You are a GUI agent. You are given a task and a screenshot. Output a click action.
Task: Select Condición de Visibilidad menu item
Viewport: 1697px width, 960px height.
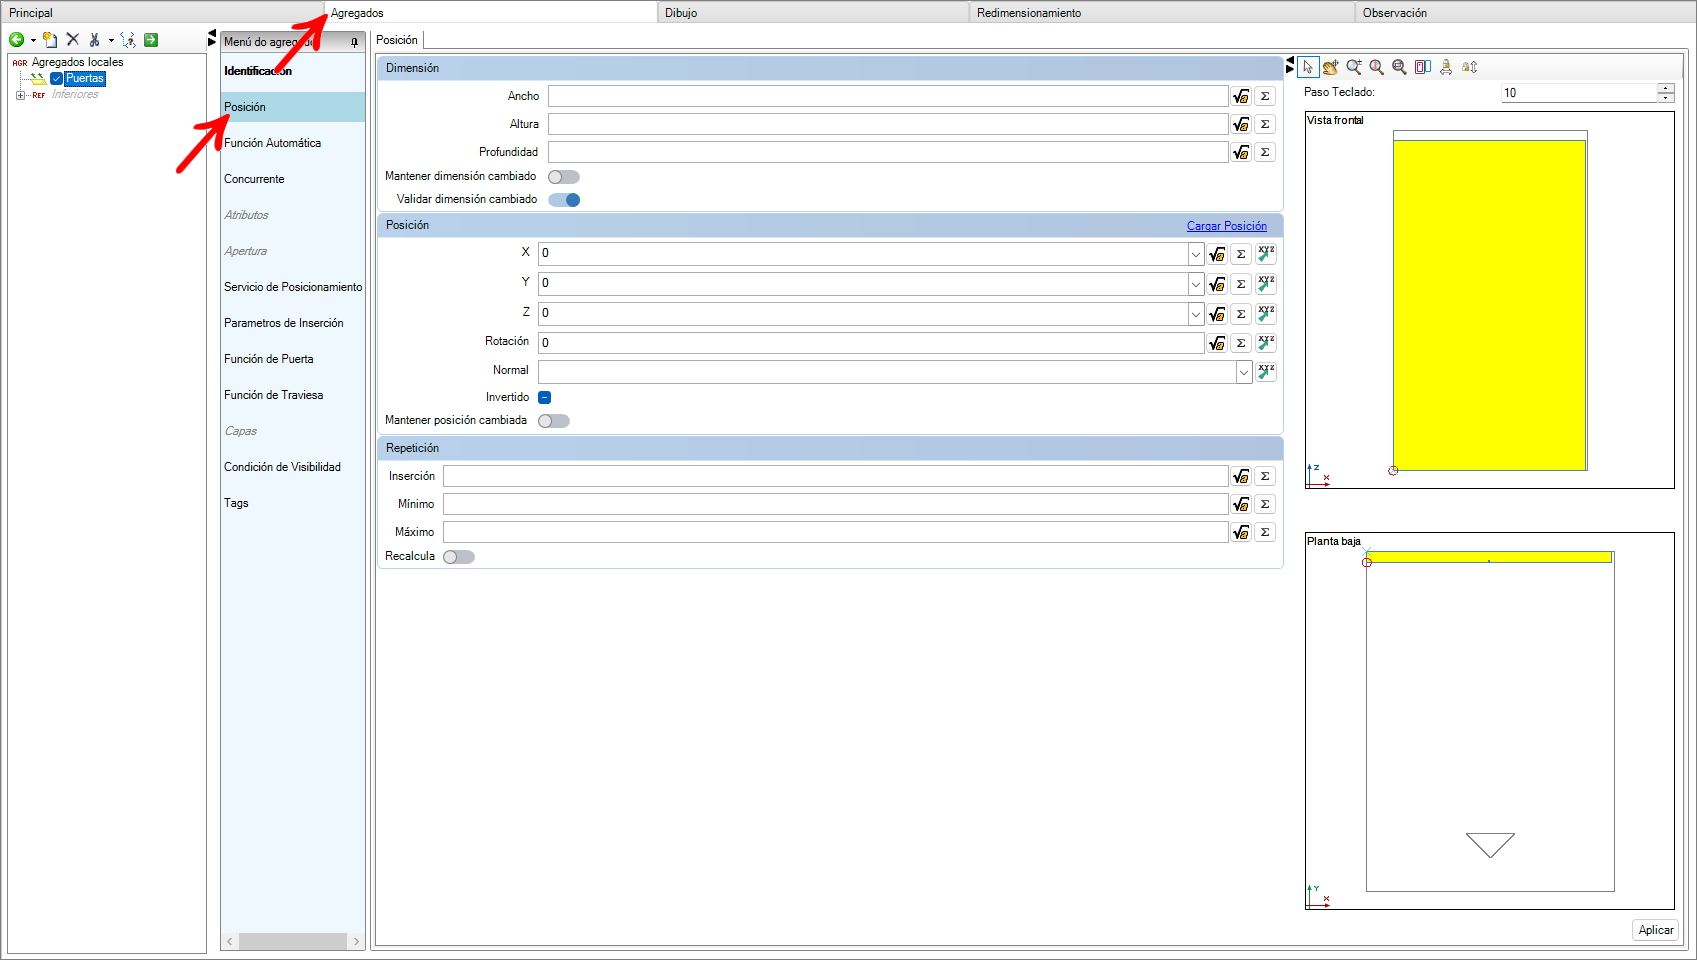click(x=293, y=467)
